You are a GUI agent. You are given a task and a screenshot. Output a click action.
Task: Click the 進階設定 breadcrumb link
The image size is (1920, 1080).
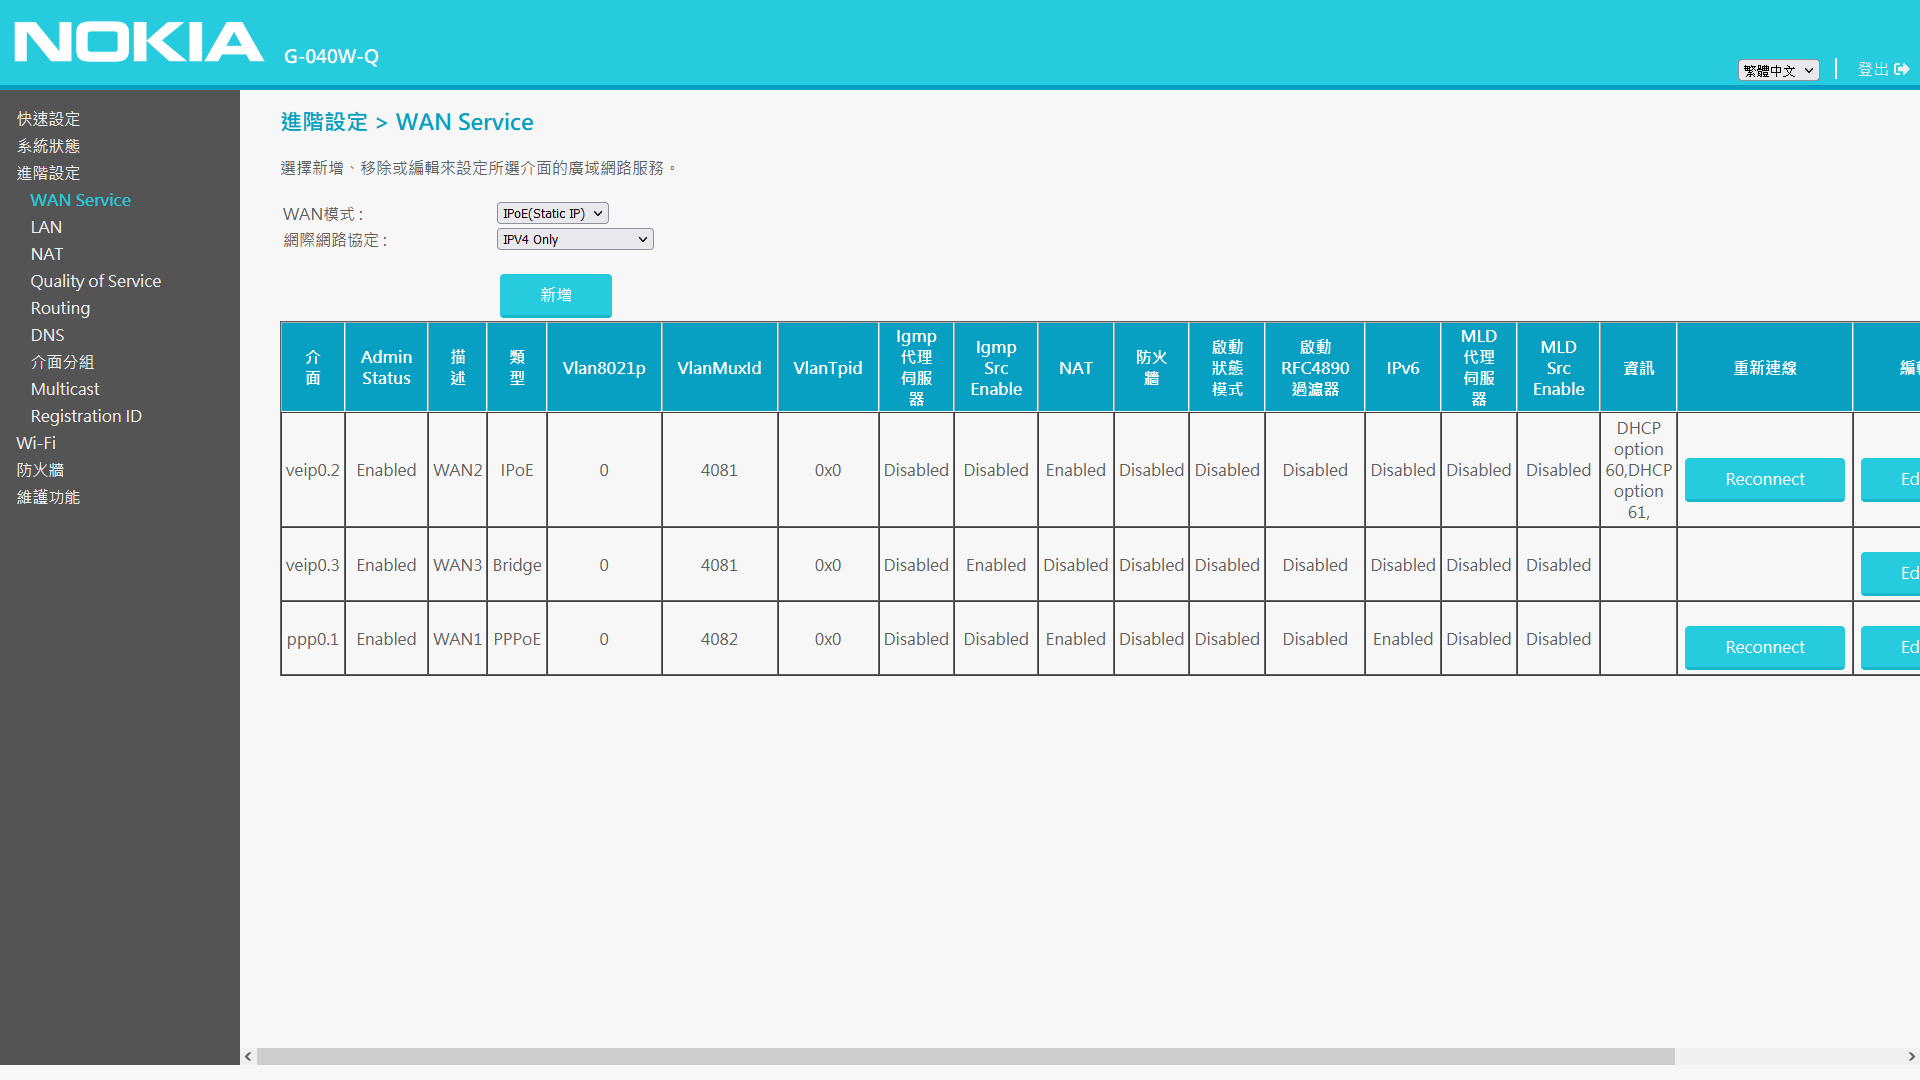324,122
